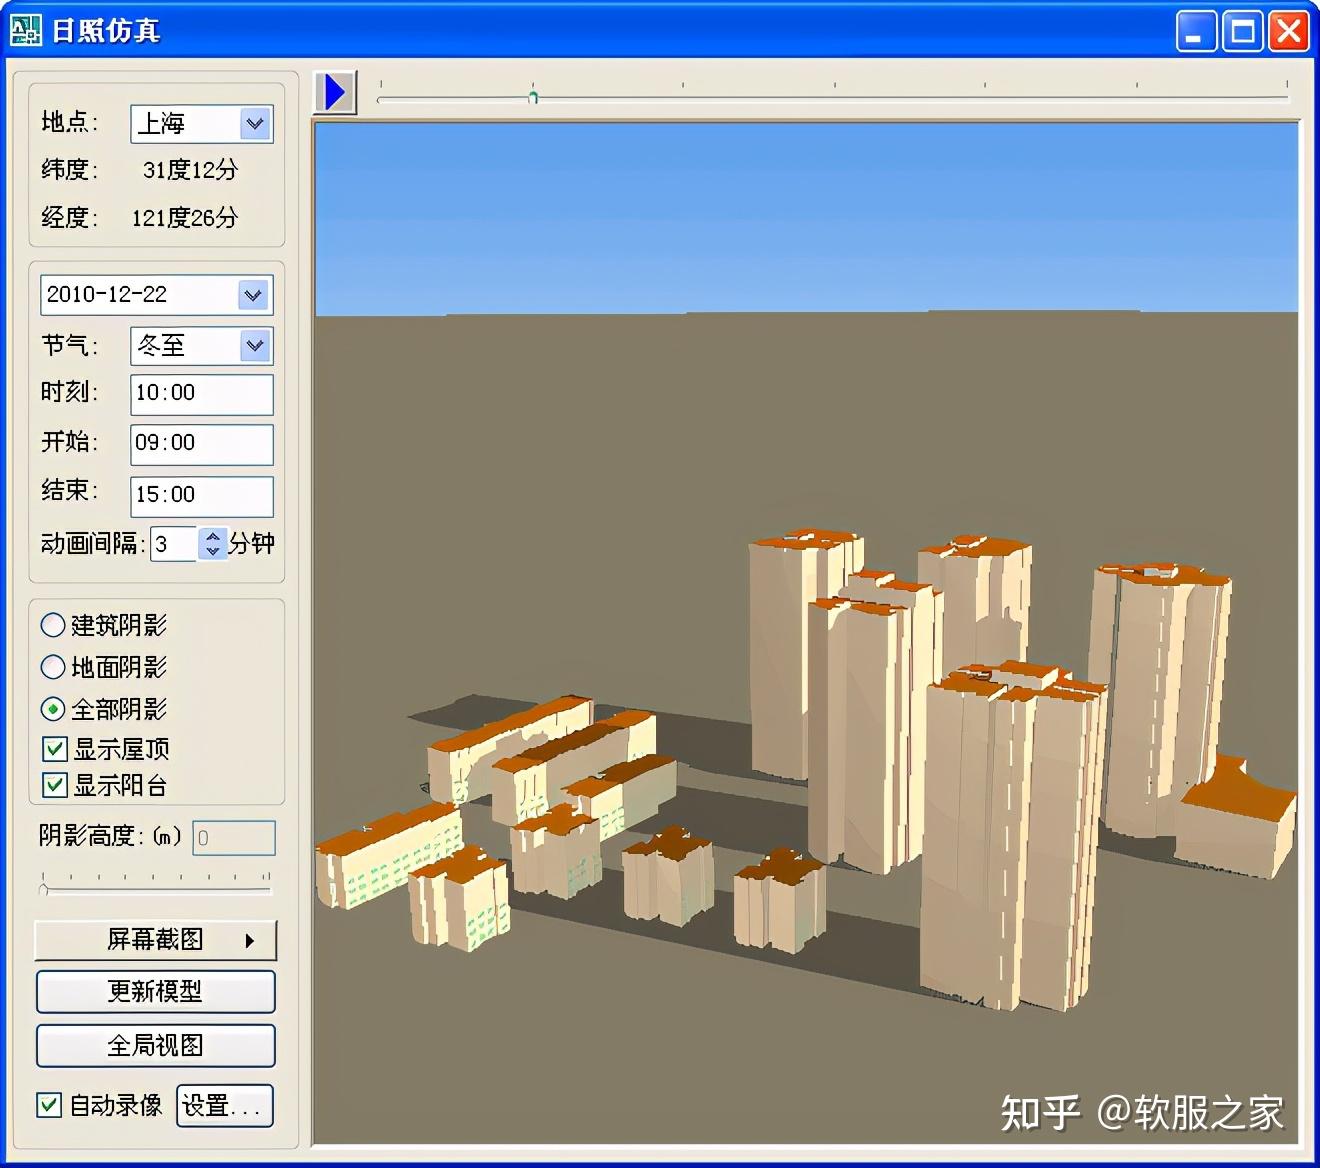Click the 更新模型 button
The image size is (1320, 1168).
tap(155, 992)
